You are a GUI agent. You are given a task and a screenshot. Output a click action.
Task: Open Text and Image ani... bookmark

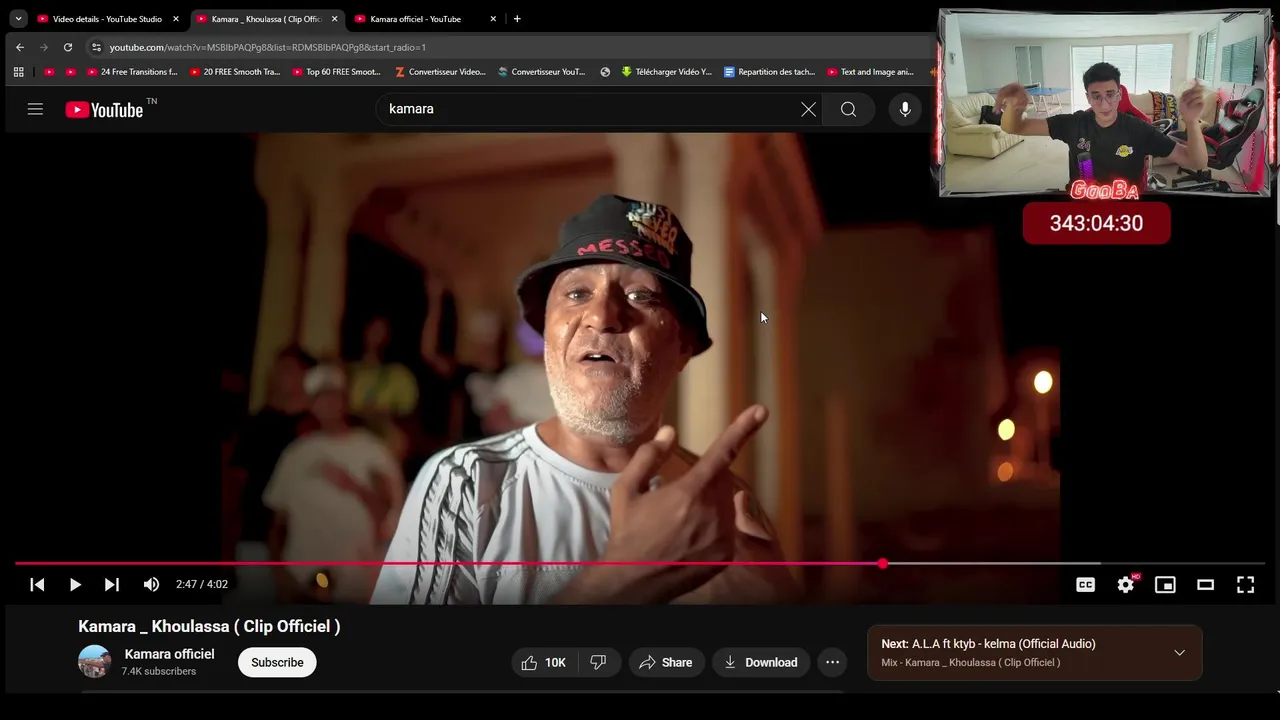871,72
